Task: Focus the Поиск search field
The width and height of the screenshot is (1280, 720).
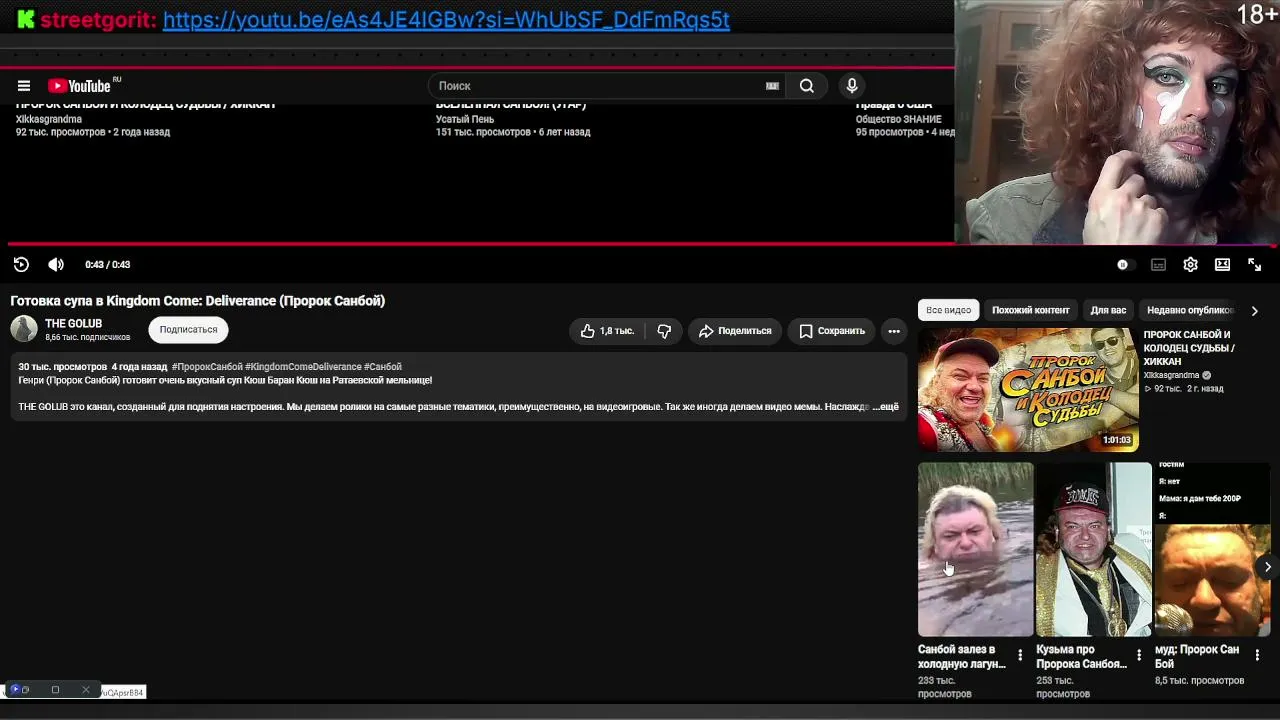Action: (597, 86)
